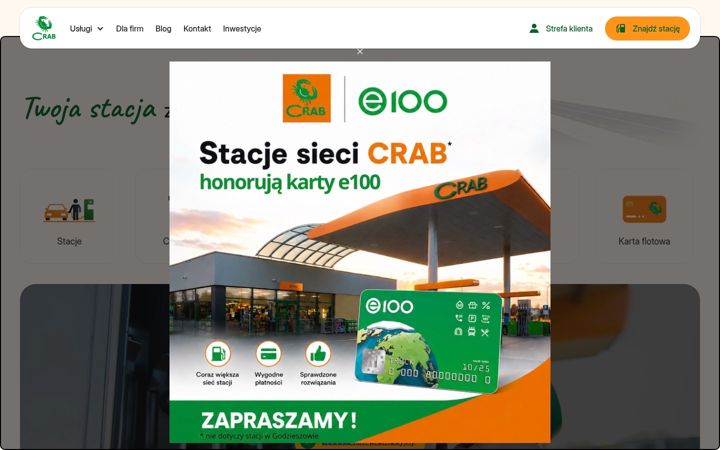Click the user profile icon beside Strefa klienta
The image size is (720, 450).
(x=534, y=28)
